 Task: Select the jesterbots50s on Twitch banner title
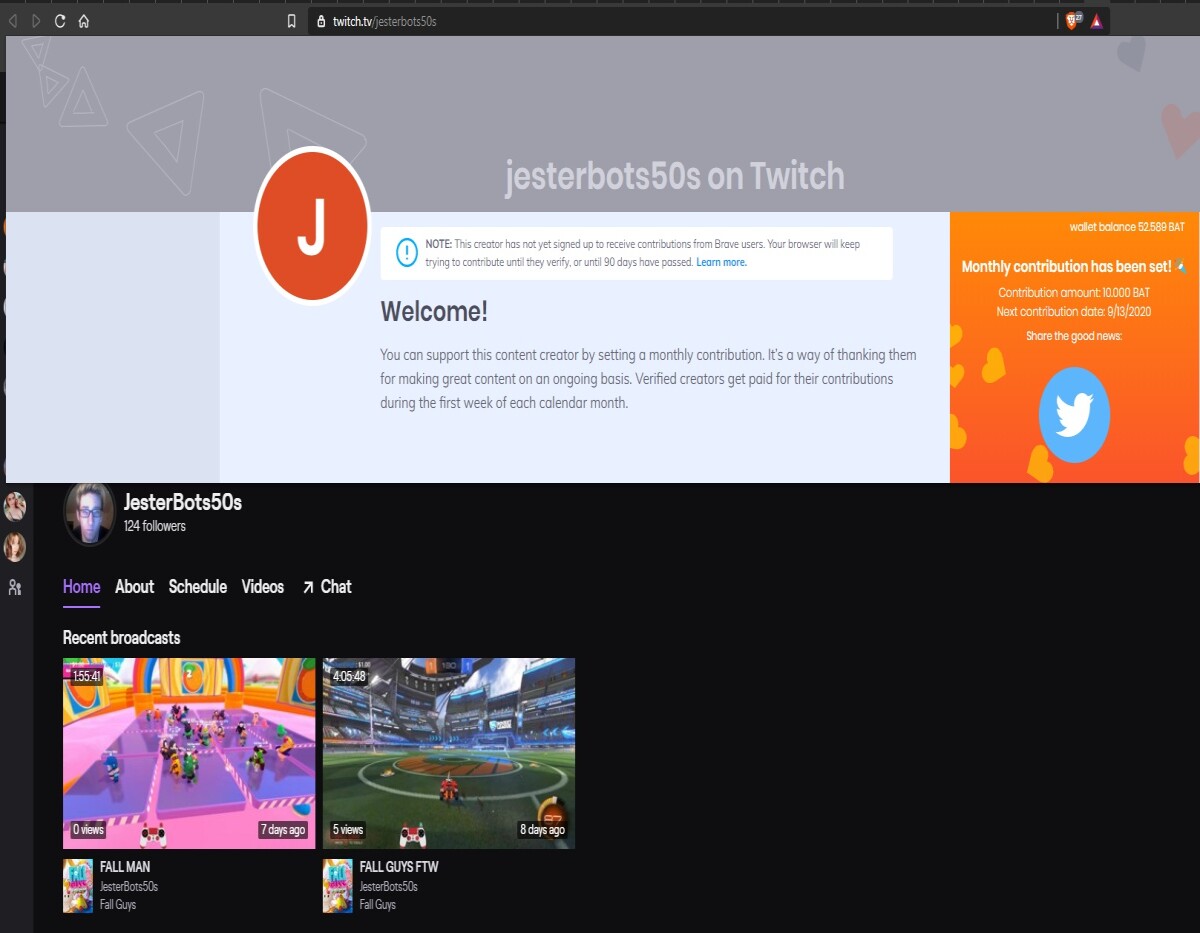coord(675,177)
